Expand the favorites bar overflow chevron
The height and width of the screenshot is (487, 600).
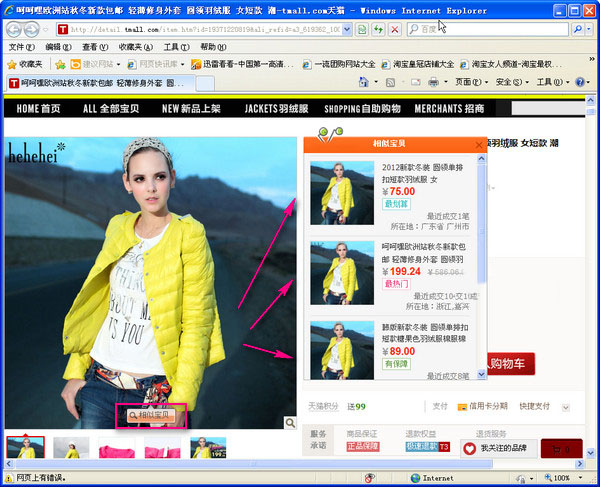coord(592,59)
